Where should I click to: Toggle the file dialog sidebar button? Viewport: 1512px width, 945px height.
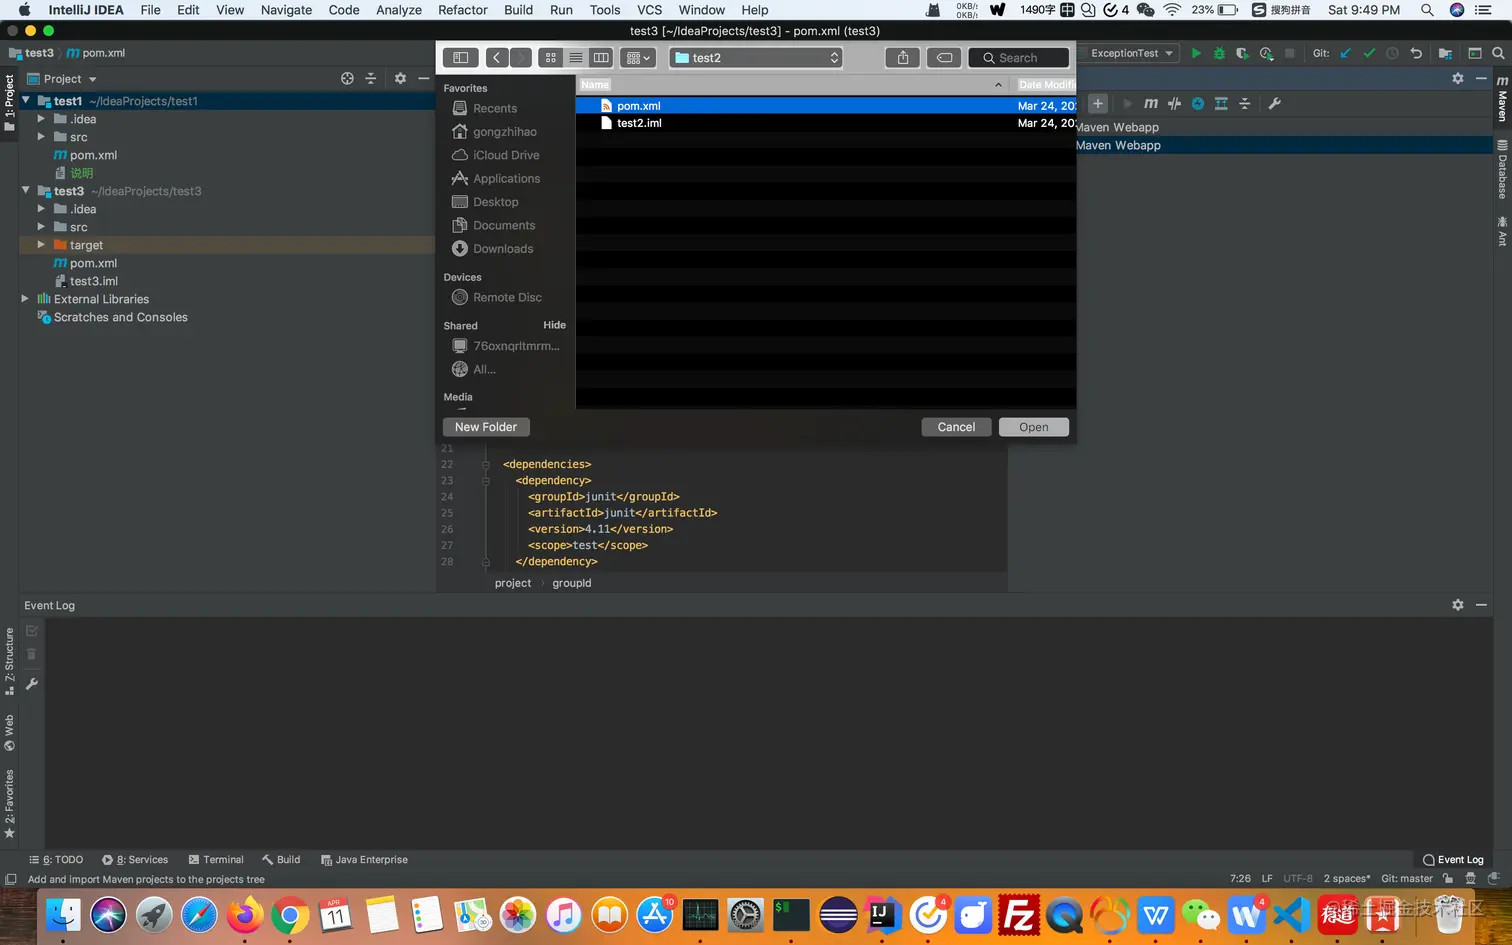[461, 58]
